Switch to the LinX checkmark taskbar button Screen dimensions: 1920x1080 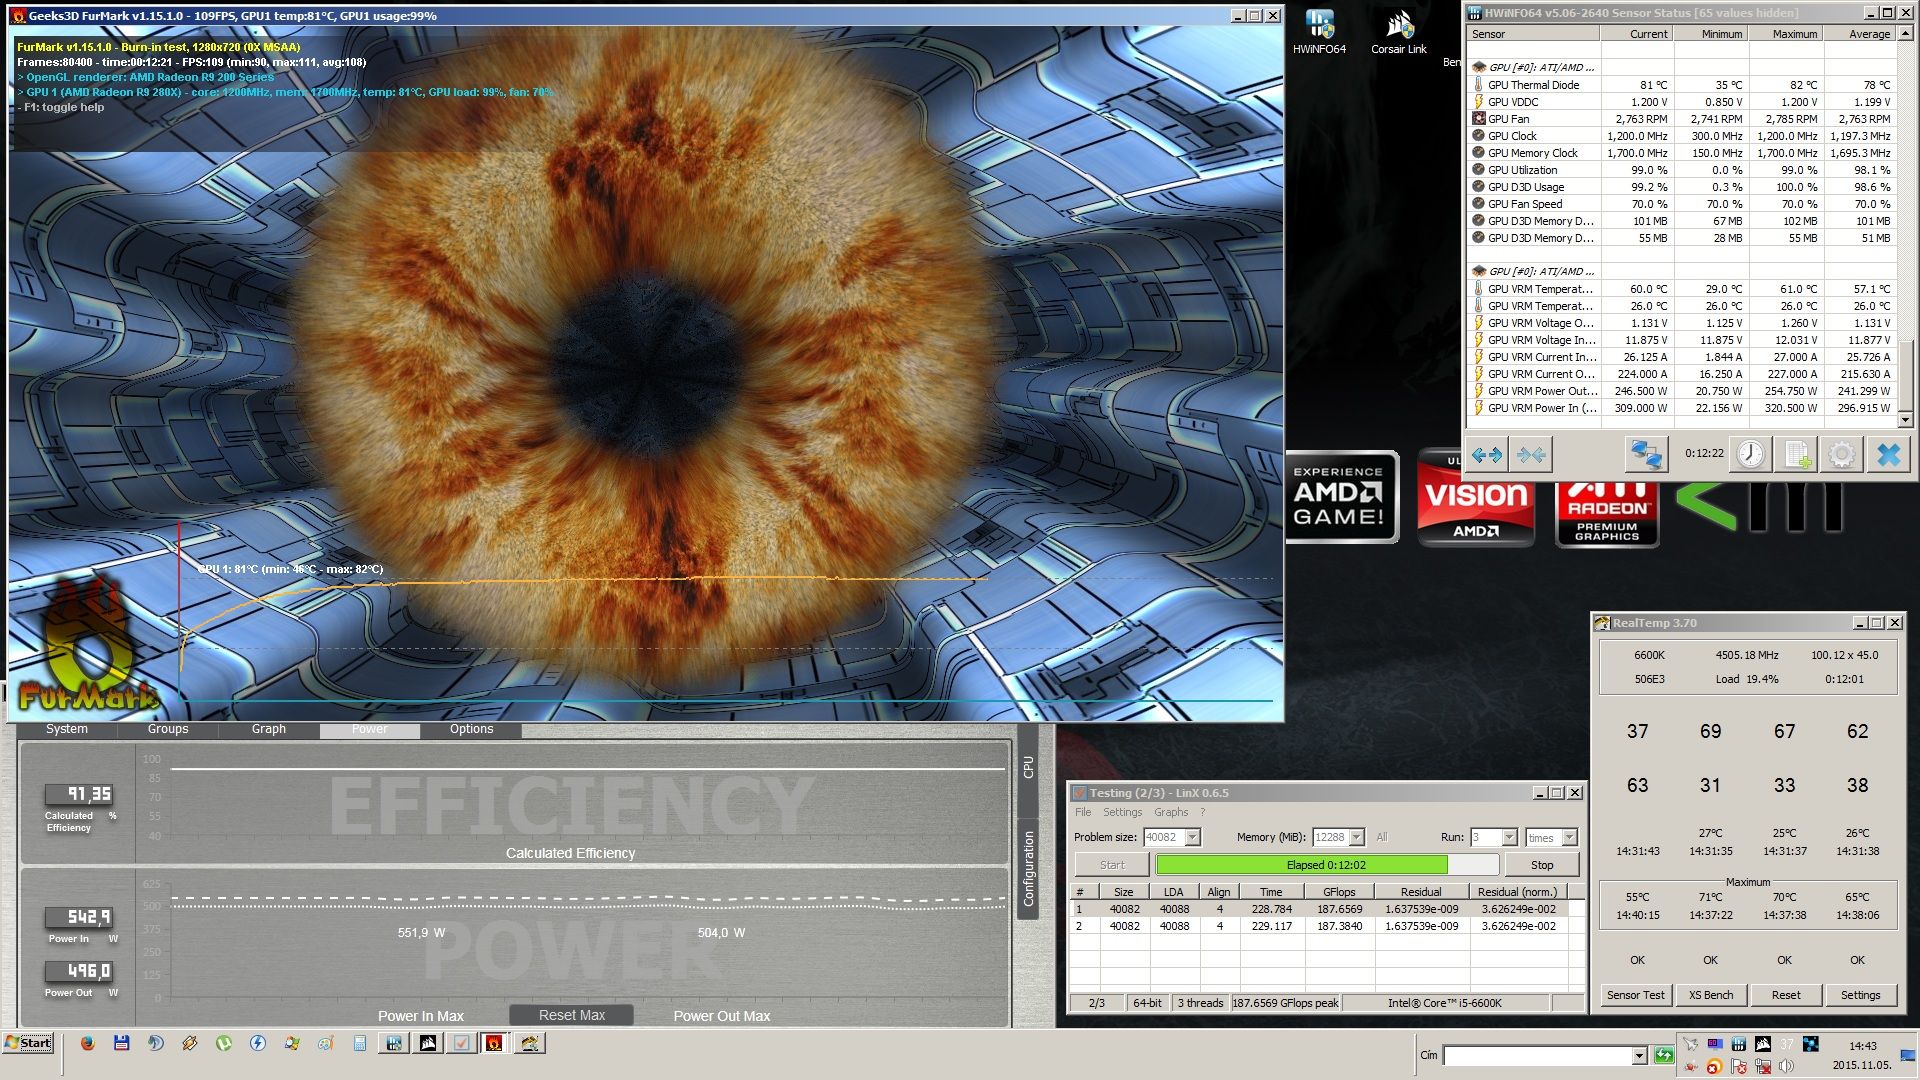coord(461,1043)
